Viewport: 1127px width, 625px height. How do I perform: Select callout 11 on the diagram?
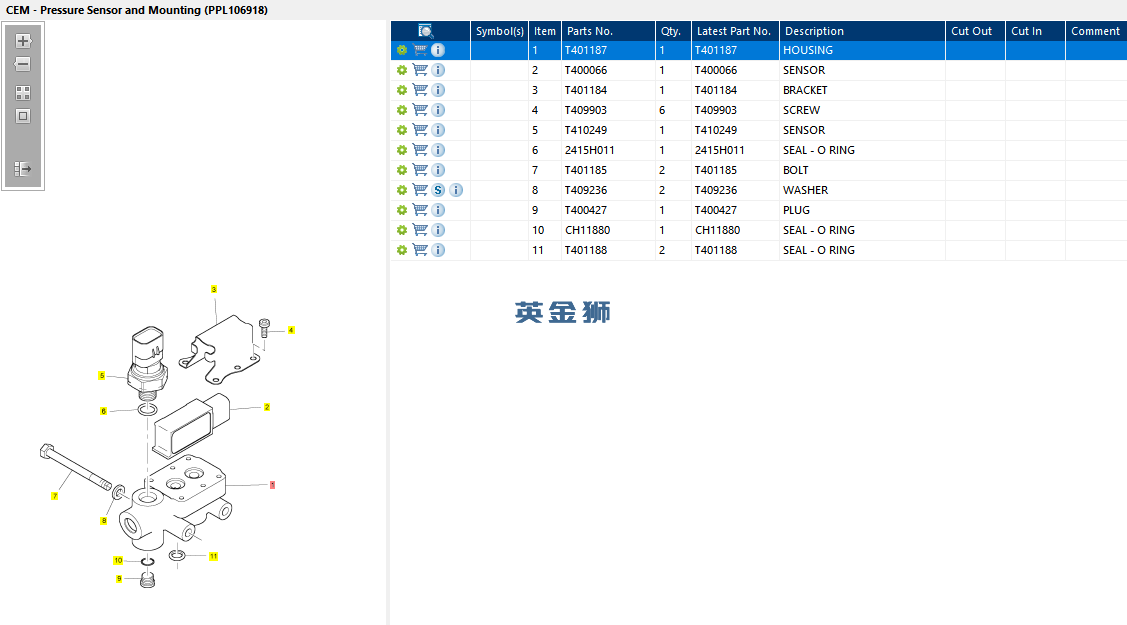(x=213, y=556)
